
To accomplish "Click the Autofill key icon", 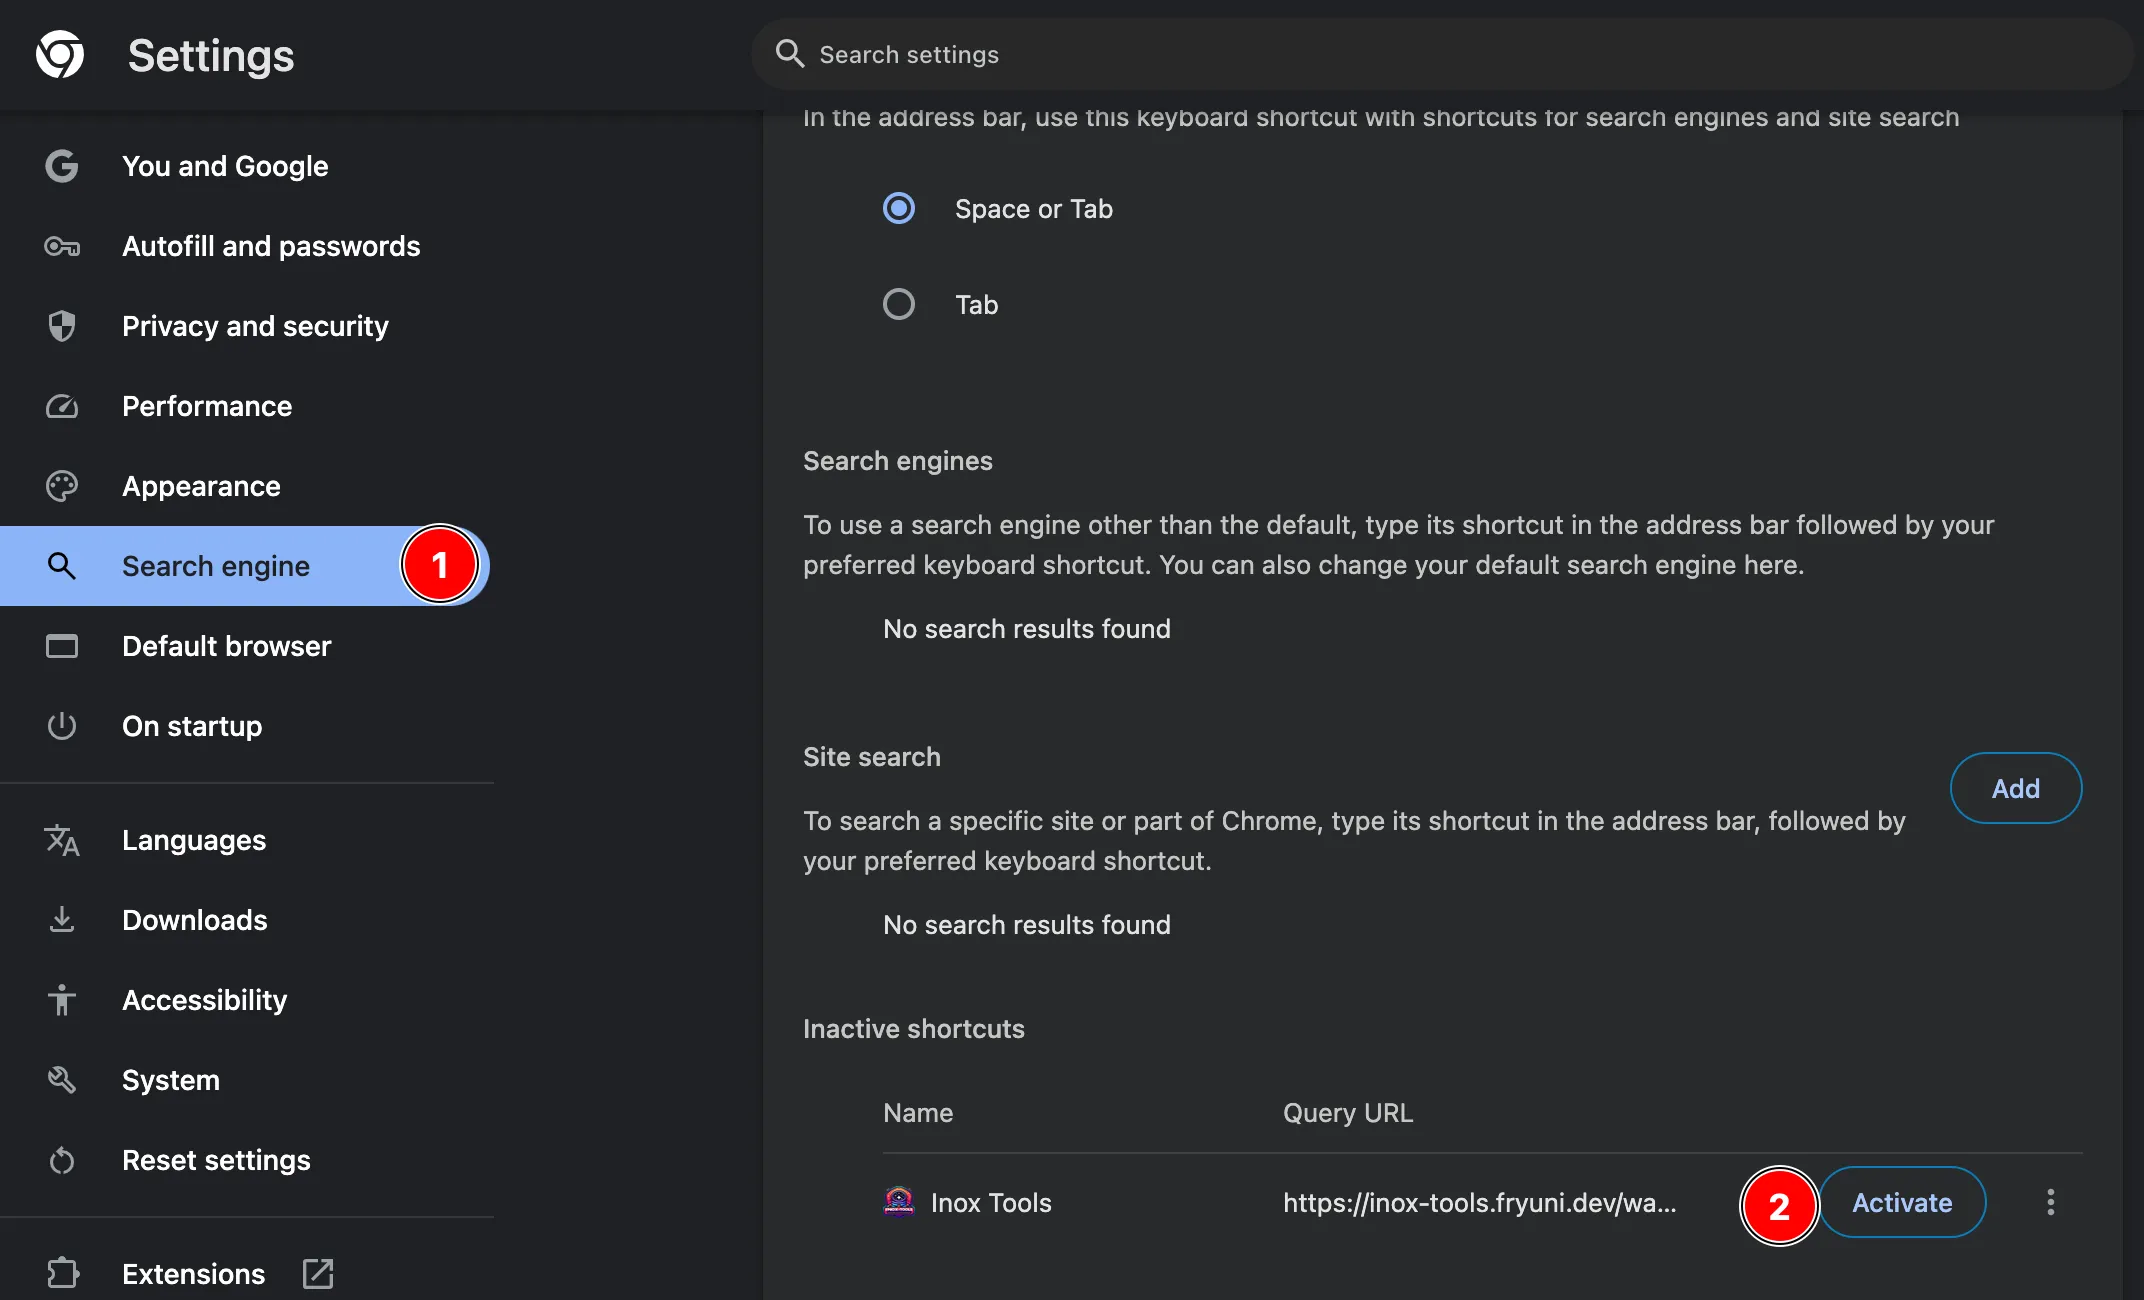I will pyautogui.click(x=62, y=246).
